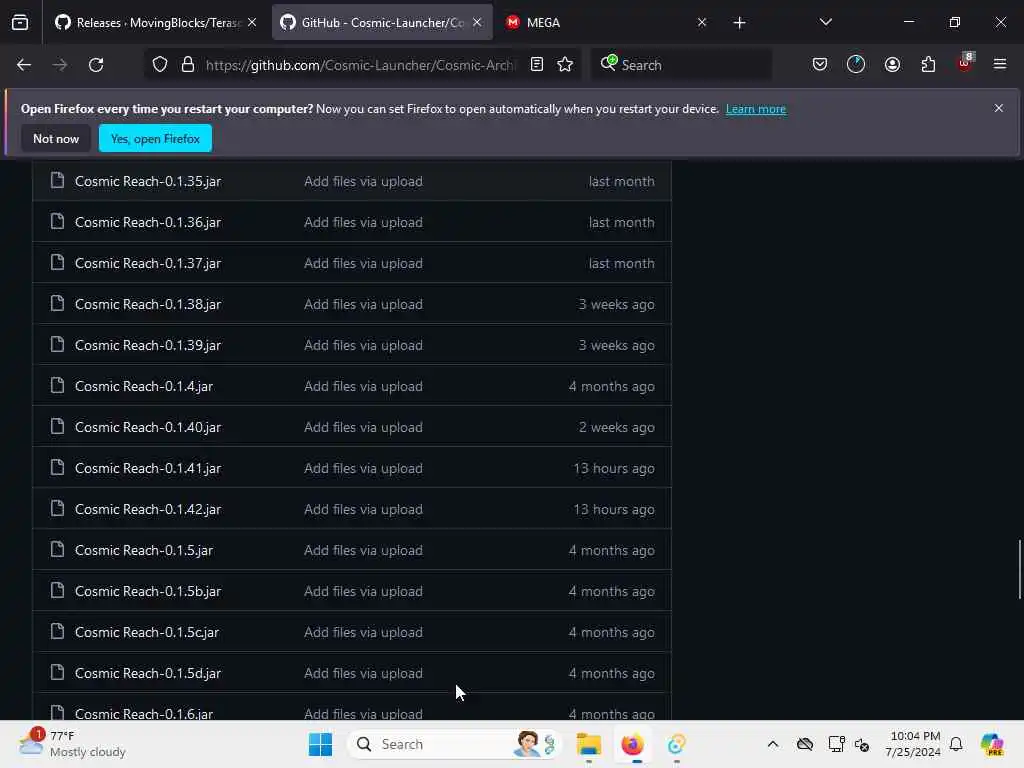
Task: Click the crossed-out cloud tray icon
Action: [x=805, y=744]
